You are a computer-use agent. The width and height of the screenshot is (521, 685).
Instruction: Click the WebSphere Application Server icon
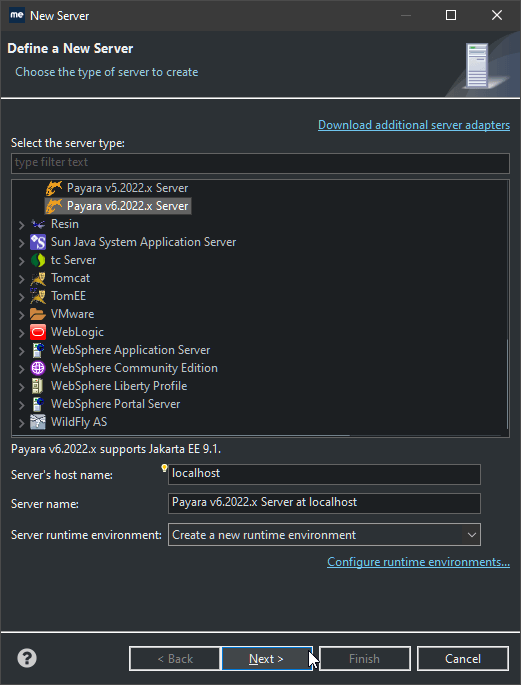coord(38,350)
